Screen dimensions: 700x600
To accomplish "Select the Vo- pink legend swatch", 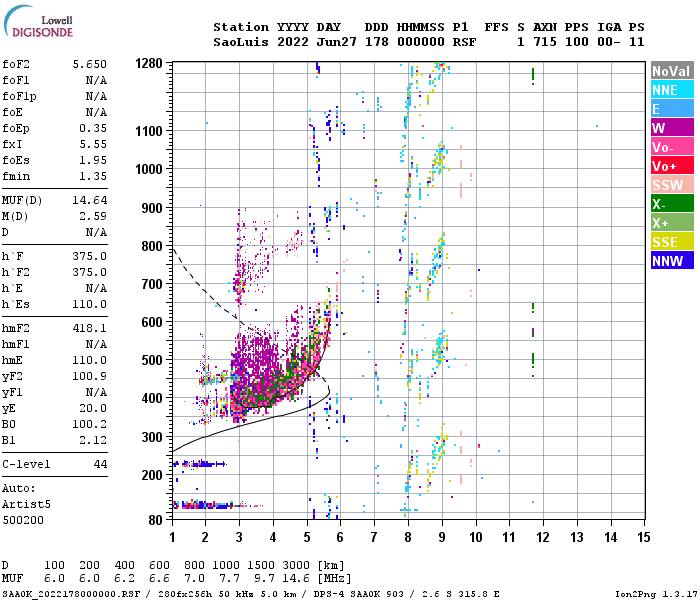I will coord(672,147).
